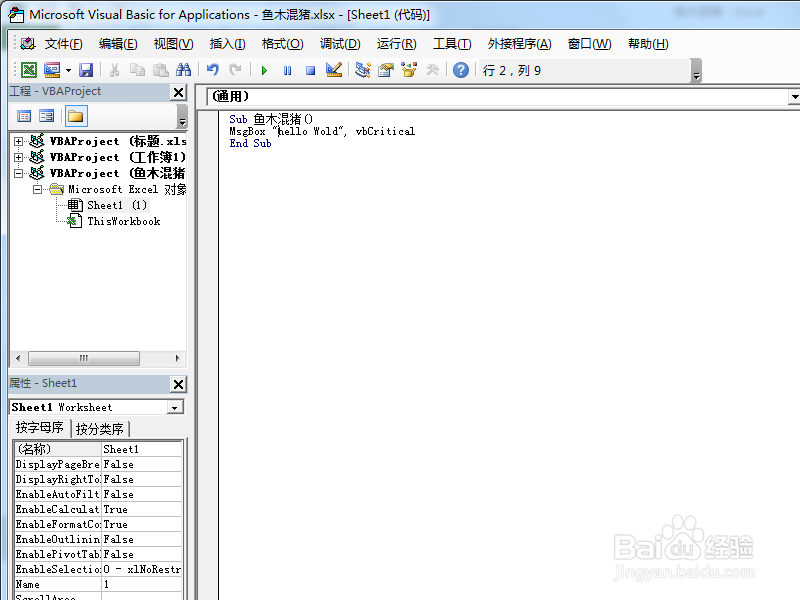The height and width of the screenshot is (600, 800).
Task: Open the 文件(F) menu
Action: [63, 44]
